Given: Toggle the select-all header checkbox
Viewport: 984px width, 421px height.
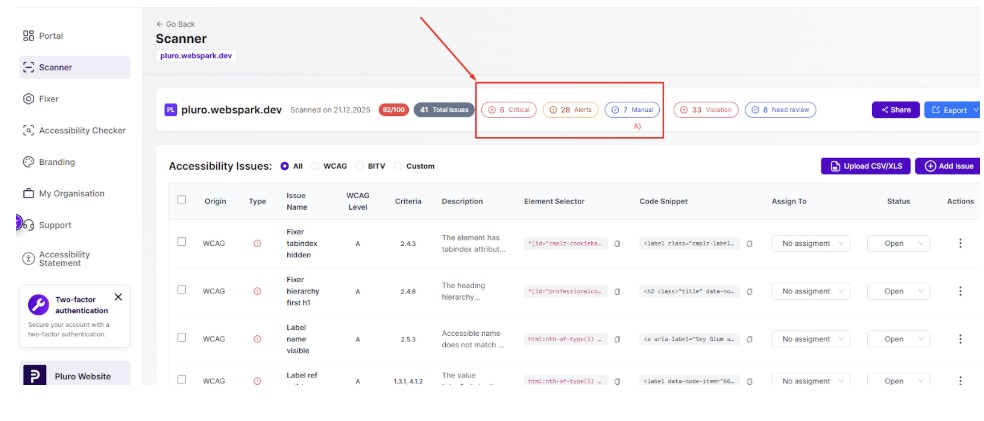Looking at the screenshot, I should [181, 200].
